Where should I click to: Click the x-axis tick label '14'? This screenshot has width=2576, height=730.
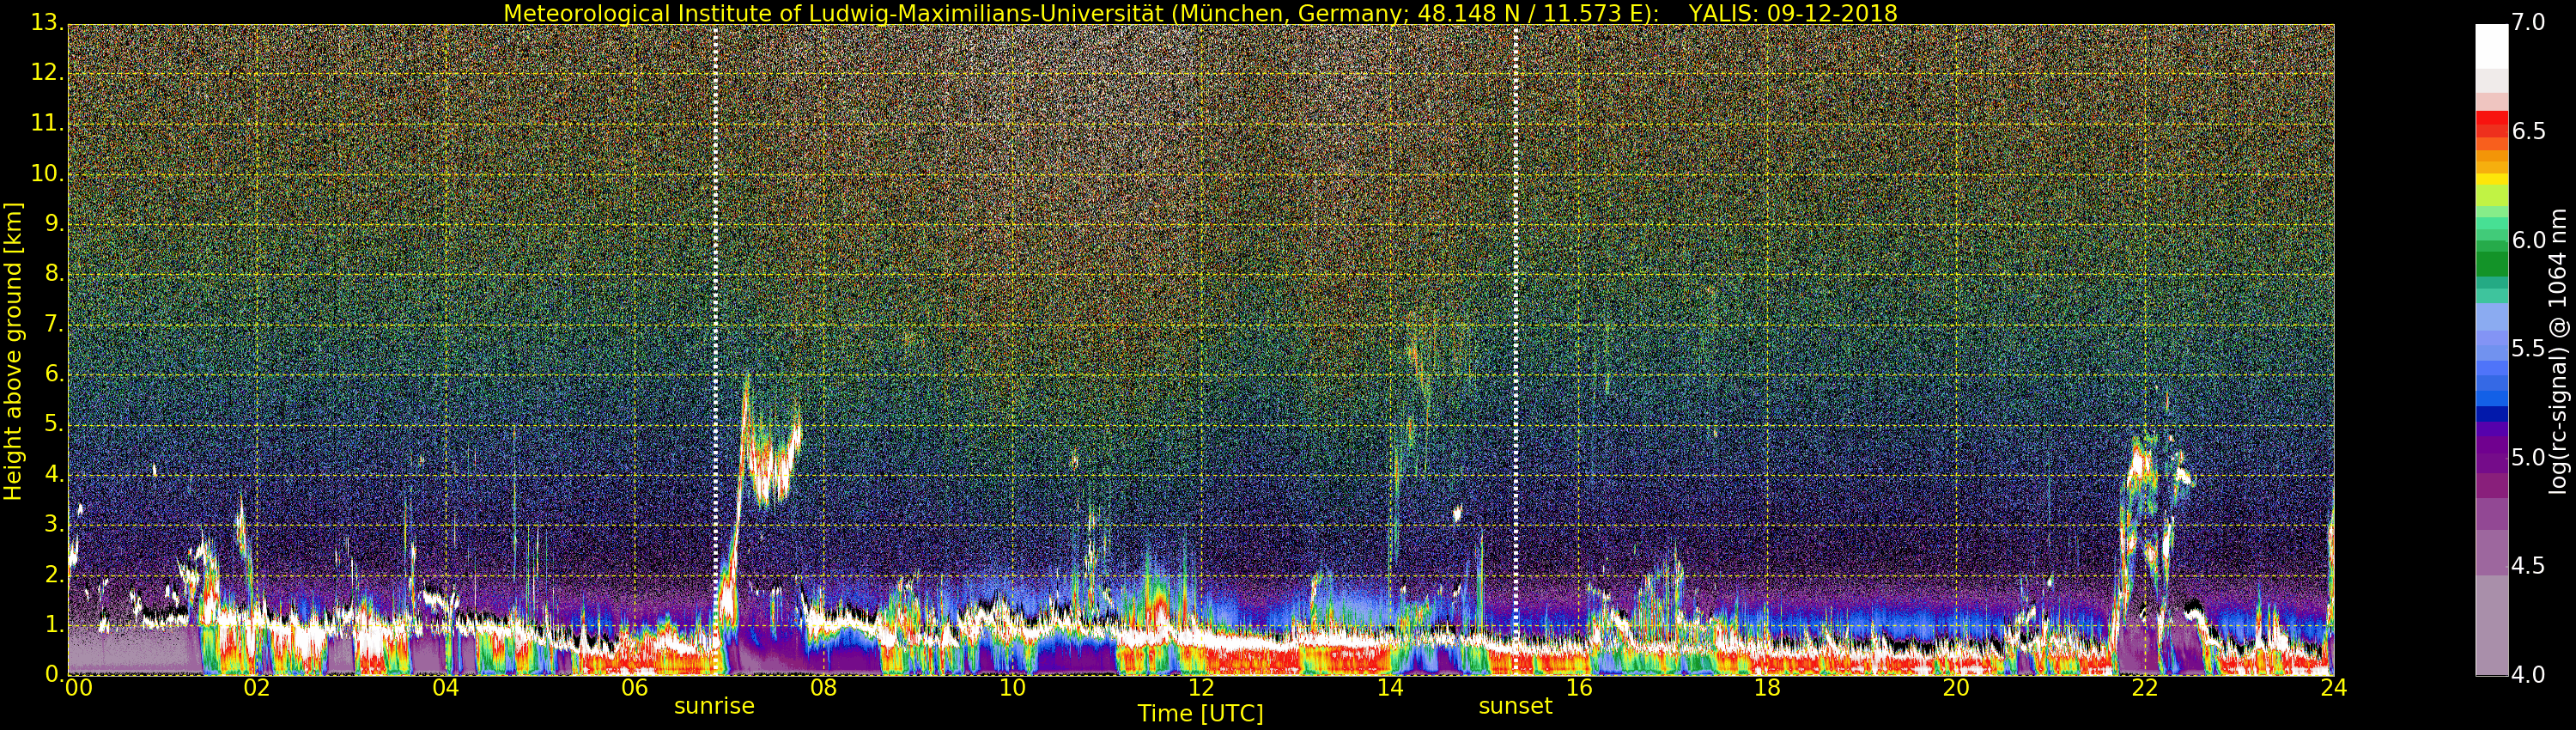(1390, 688)
